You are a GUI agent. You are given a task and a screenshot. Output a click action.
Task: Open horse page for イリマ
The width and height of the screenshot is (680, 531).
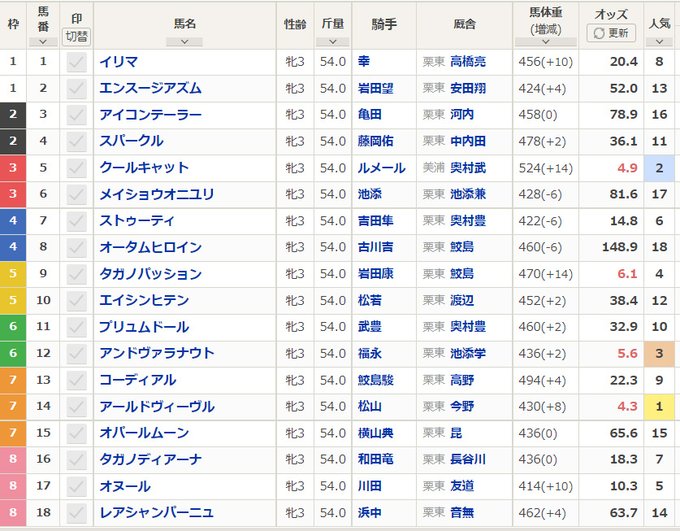pos(118,62)
